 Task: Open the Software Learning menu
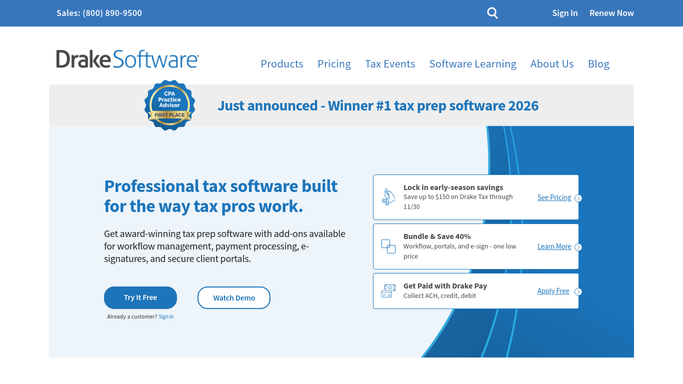point(473,64)
